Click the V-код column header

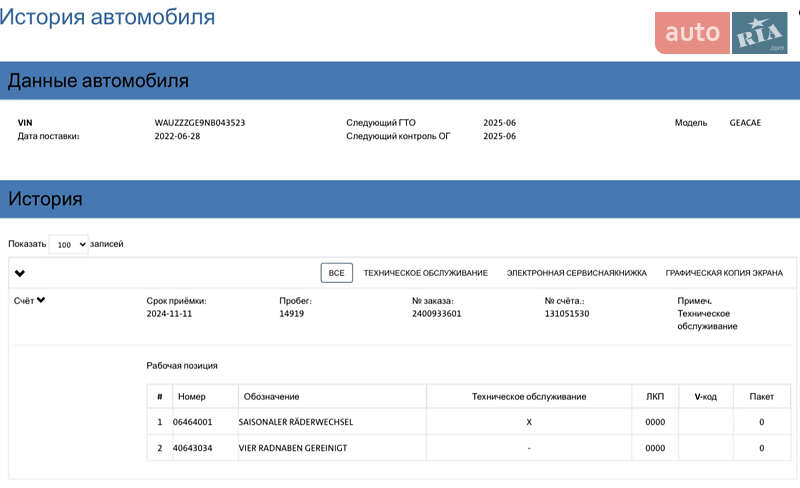706,397
